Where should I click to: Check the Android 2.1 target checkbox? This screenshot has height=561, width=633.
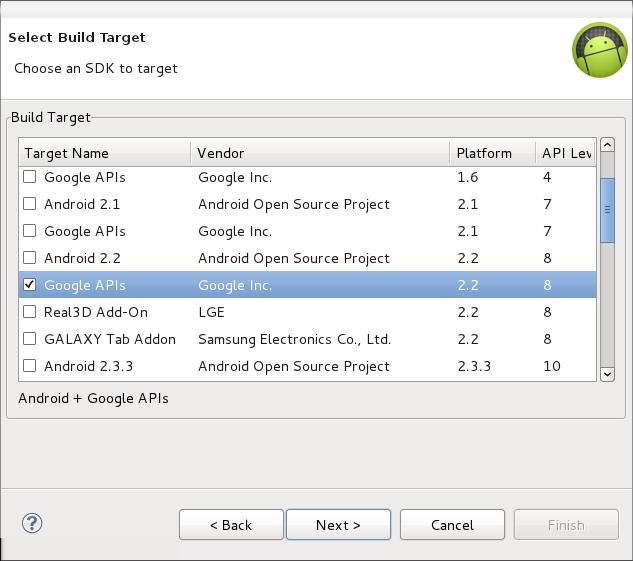29,204
